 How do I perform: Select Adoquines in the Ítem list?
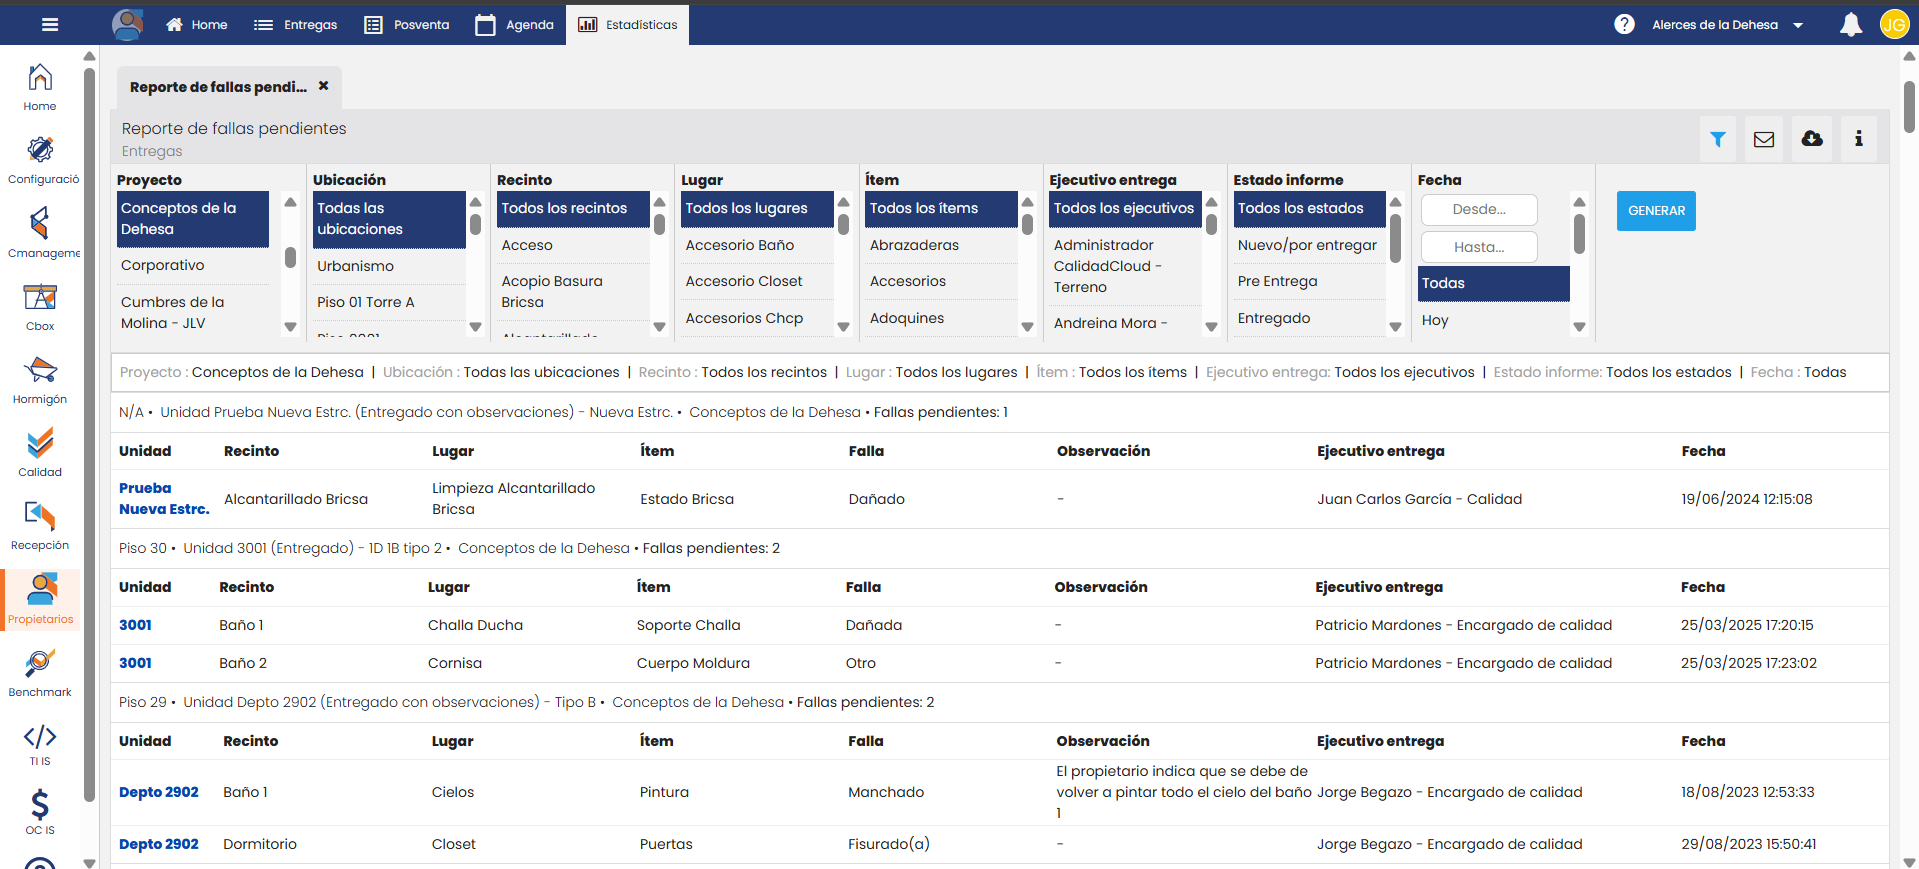point(942,318)
